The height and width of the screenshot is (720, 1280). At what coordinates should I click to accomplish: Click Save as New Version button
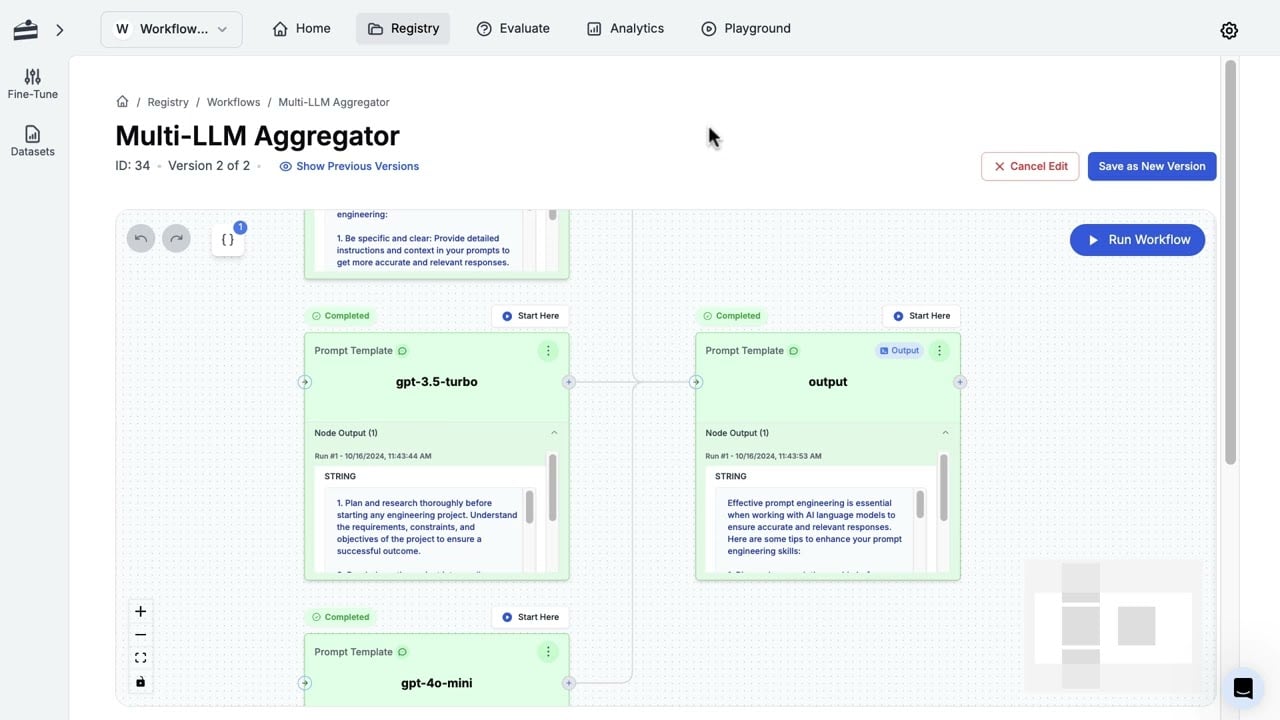tap(1152, 166)
